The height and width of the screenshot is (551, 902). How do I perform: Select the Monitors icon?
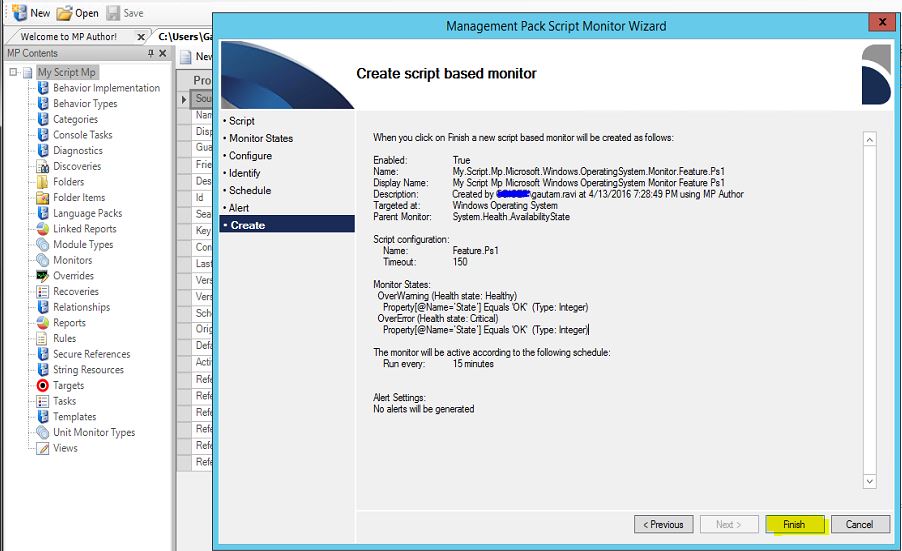point(43,260)
